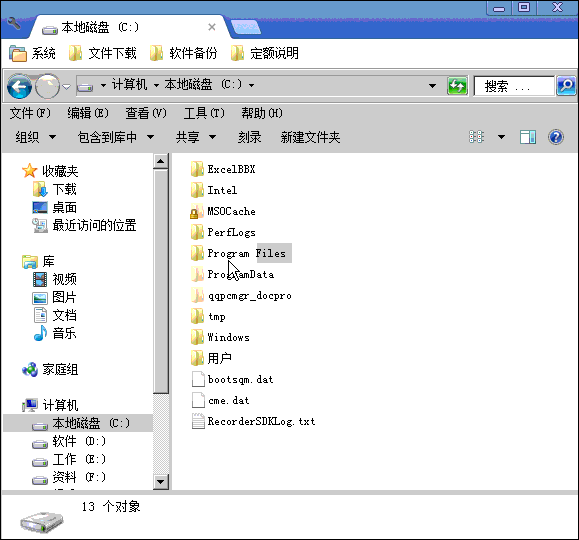Open the 软件备份 bookmark folder
579x540 pixels.
pyautogui.click(x=184, y=54)
